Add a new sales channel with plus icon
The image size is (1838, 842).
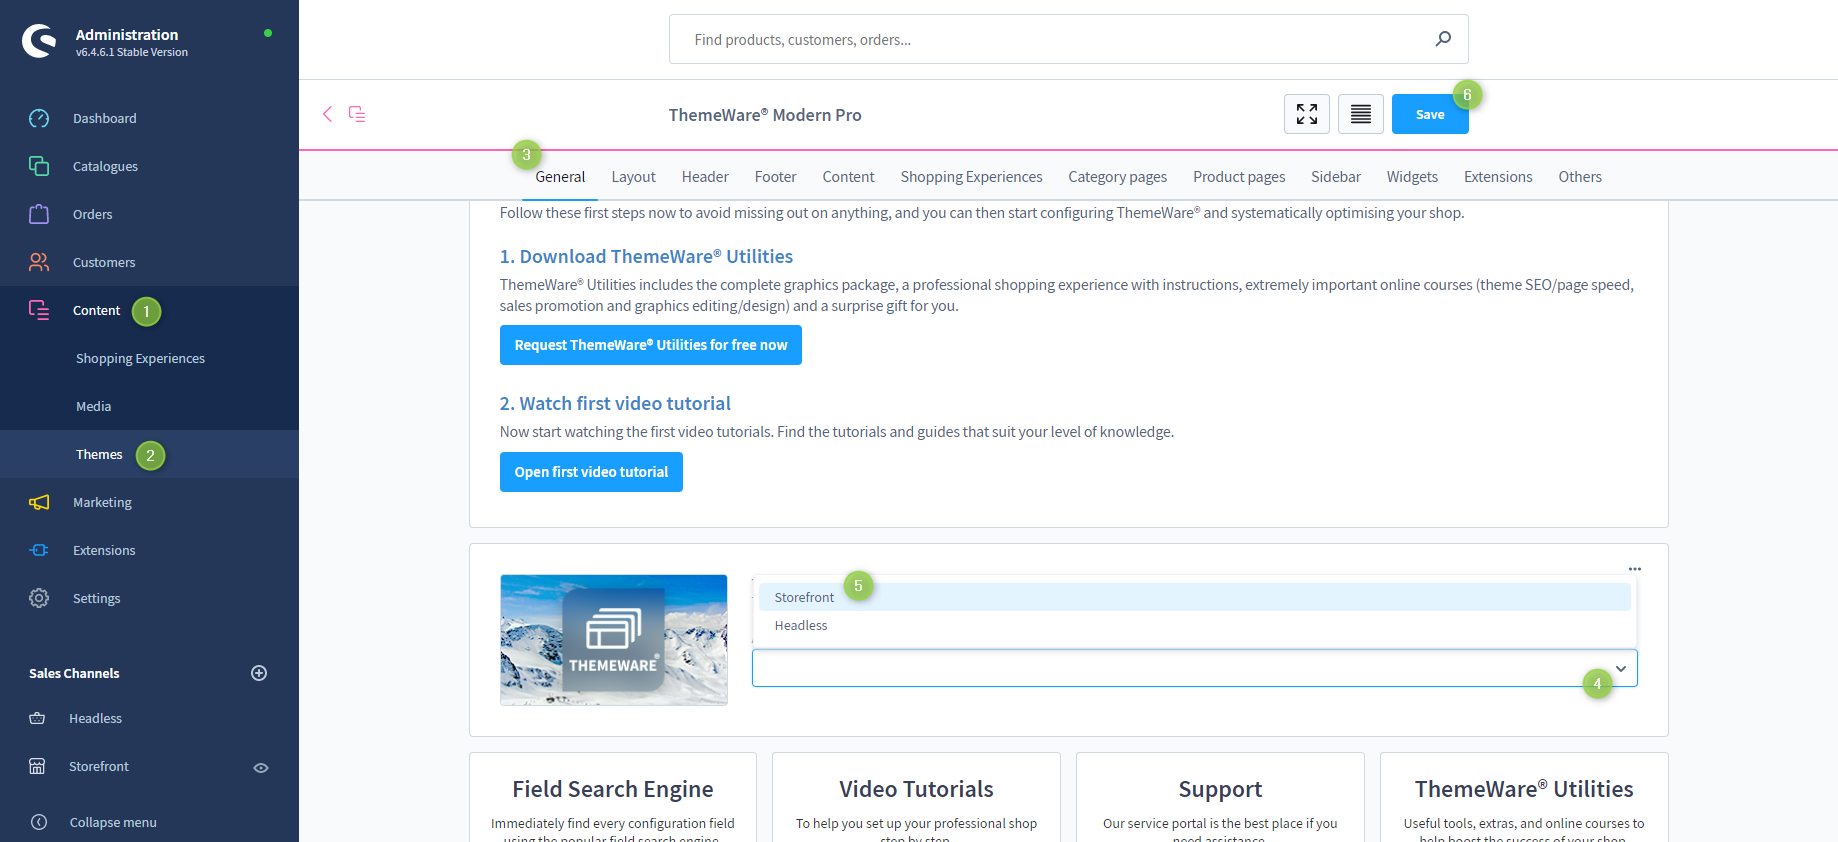(259, 673)
